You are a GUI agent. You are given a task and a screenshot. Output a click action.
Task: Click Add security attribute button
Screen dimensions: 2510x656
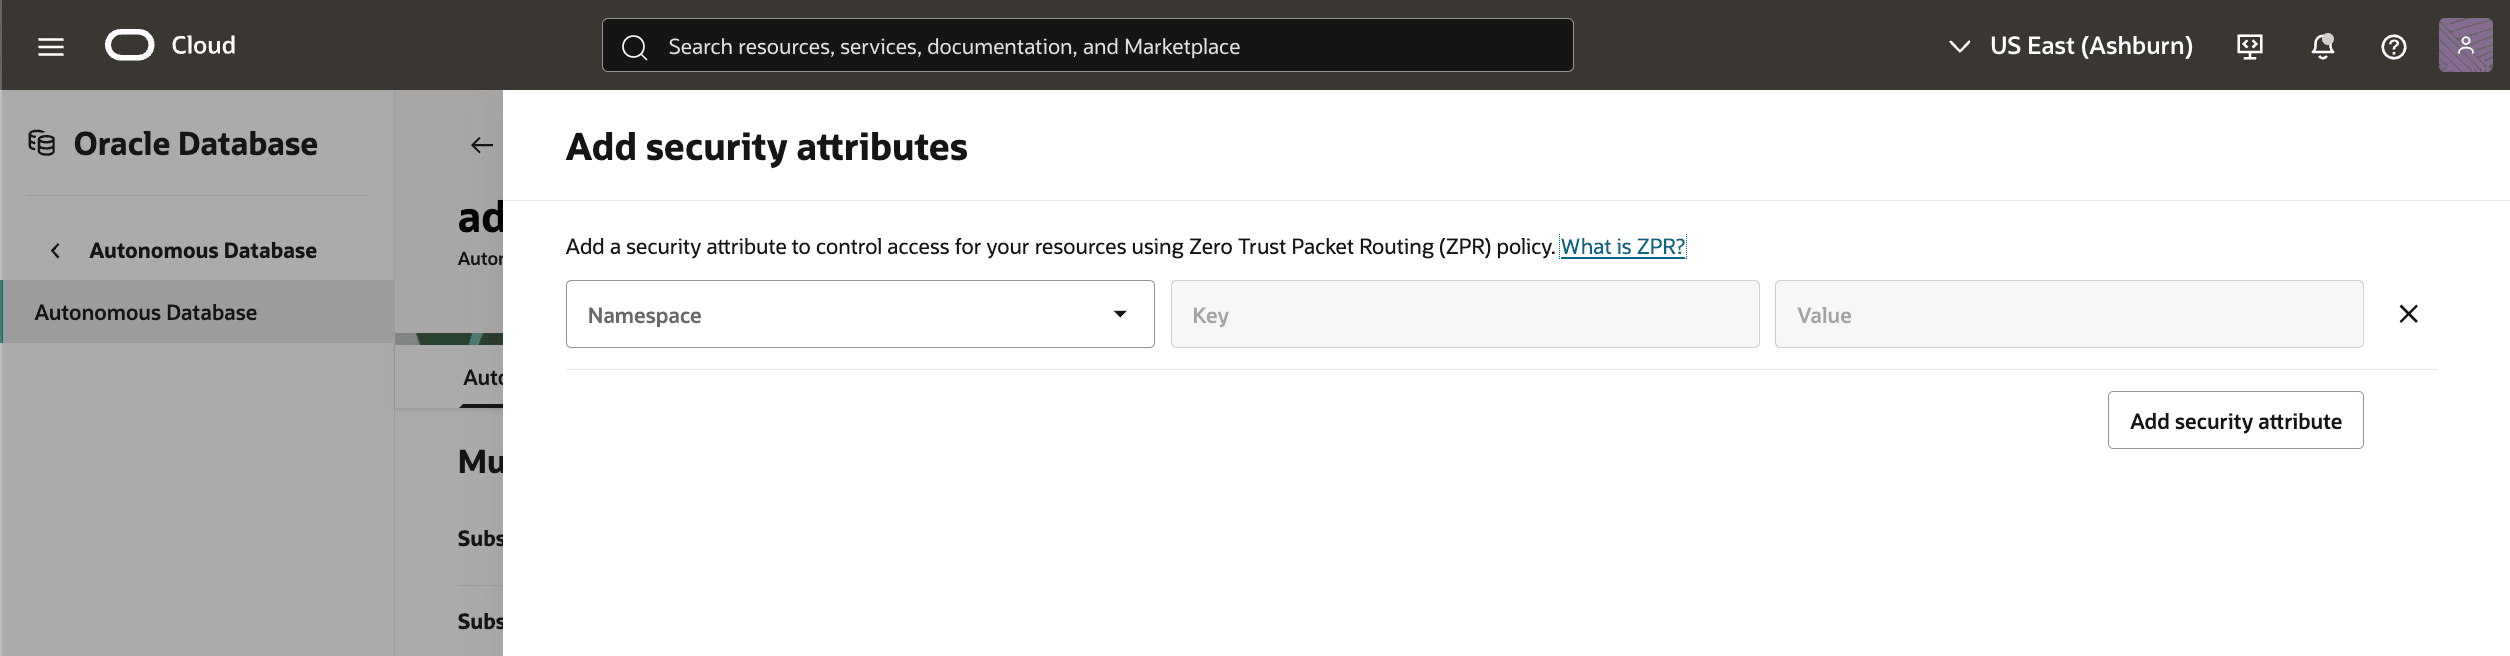click(2236, 420)
